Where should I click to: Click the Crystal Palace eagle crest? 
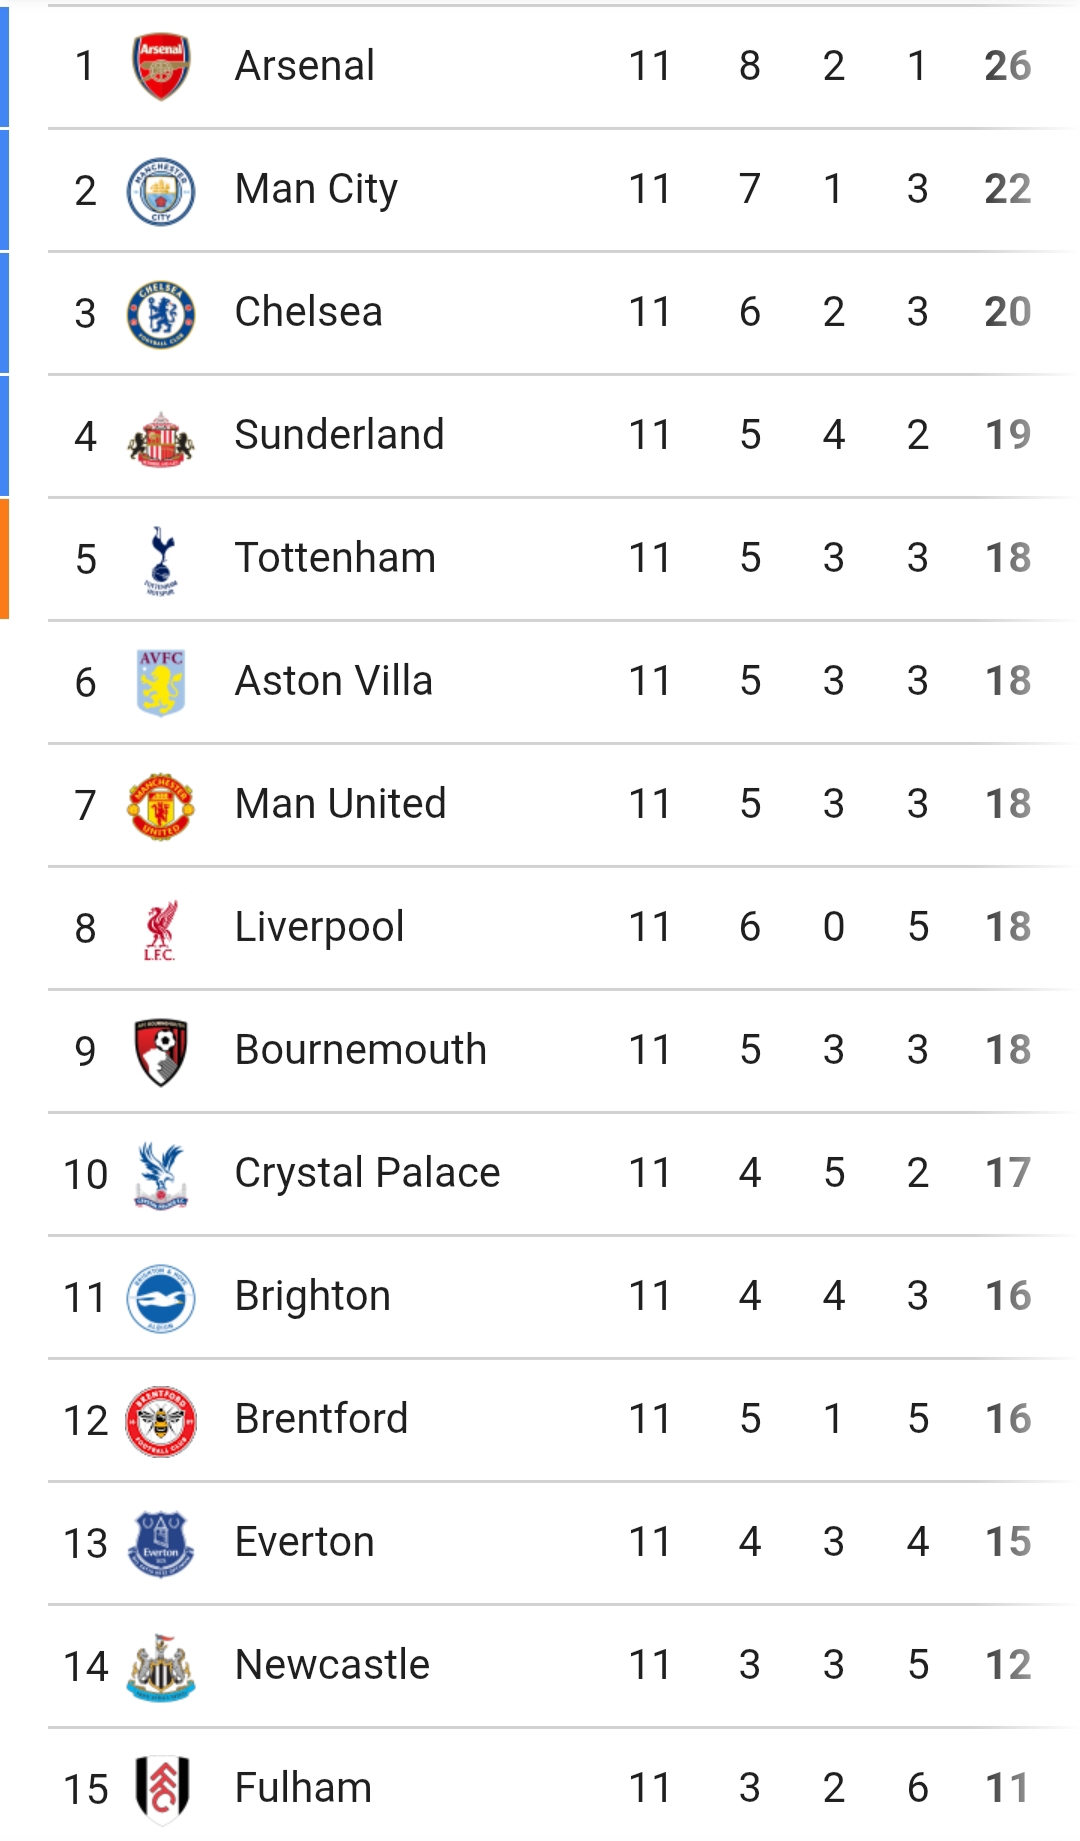161,1175
